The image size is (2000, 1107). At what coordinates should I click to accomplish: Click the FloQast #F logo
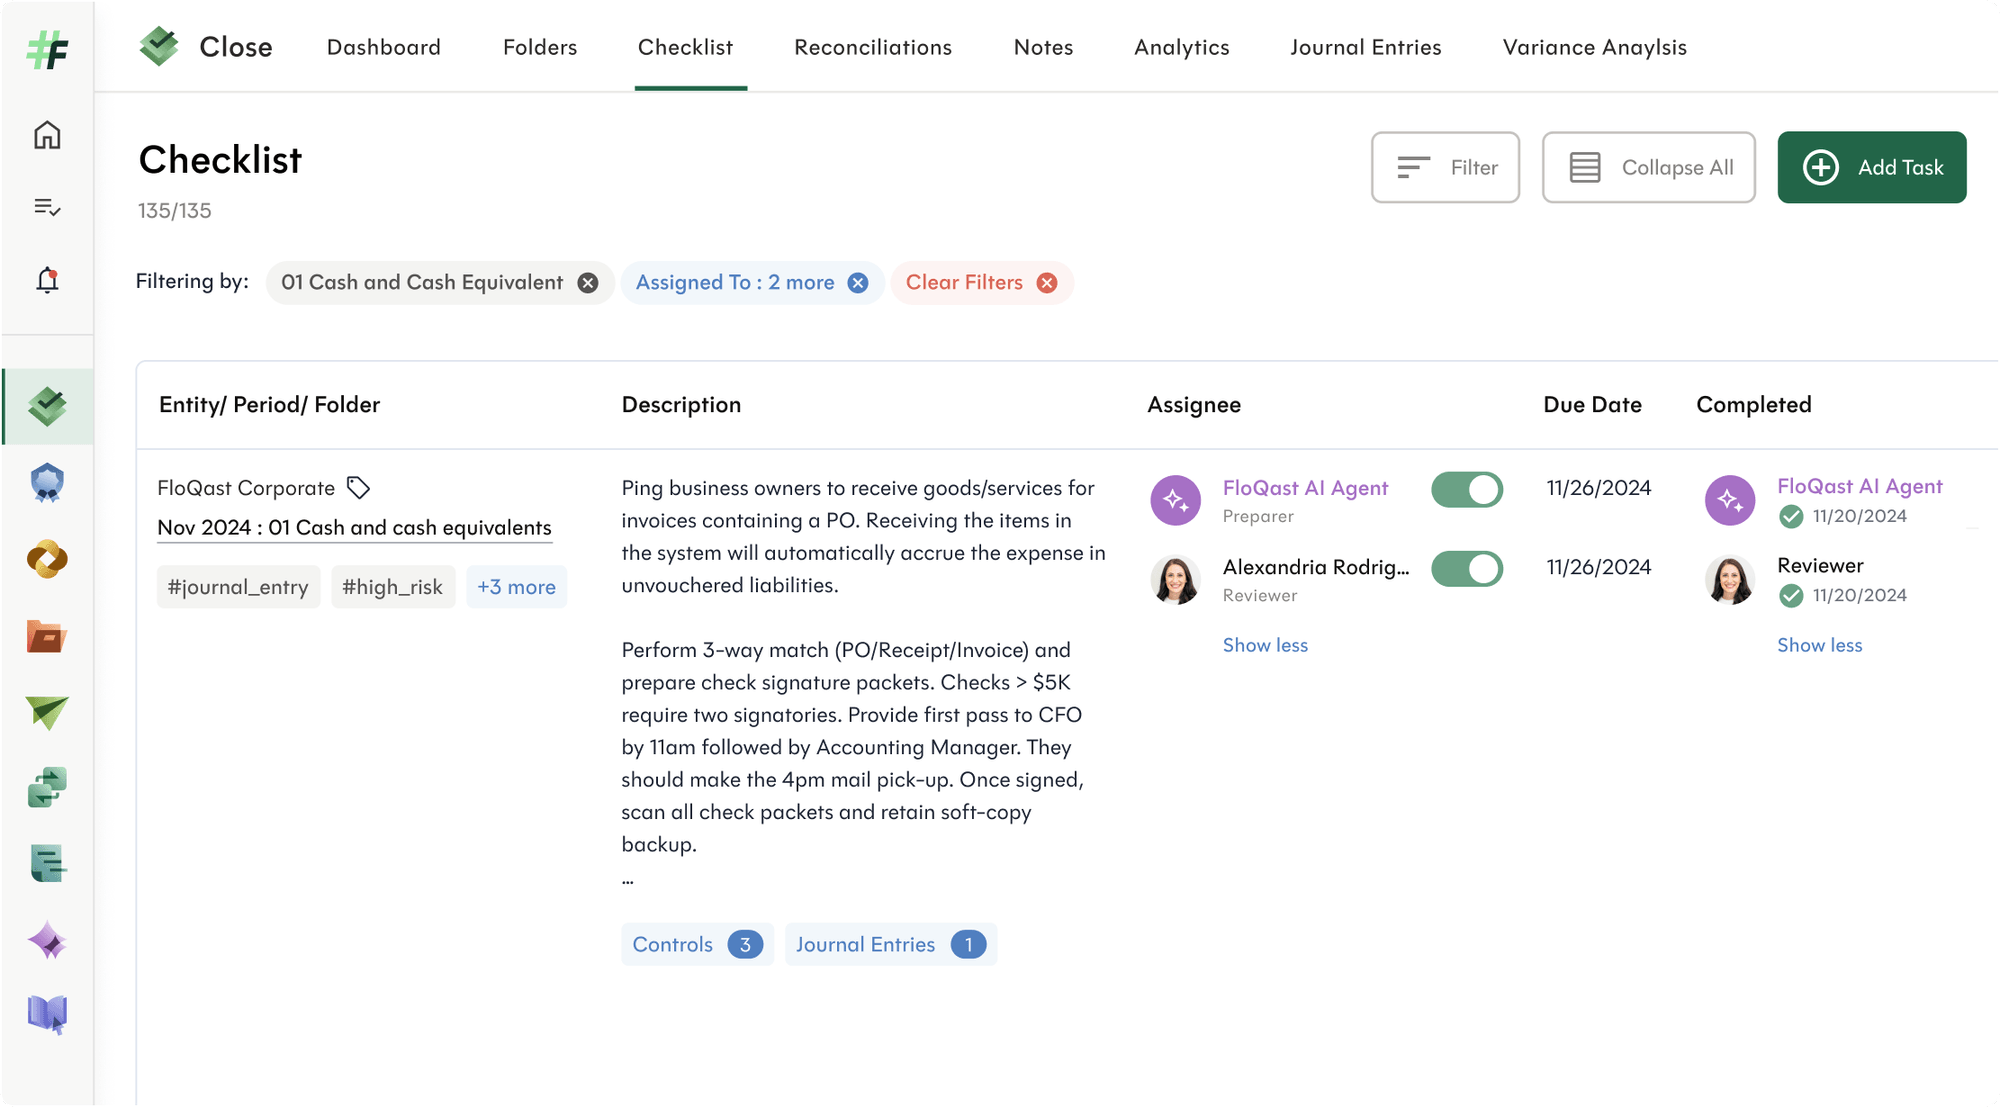coord(47,50)
